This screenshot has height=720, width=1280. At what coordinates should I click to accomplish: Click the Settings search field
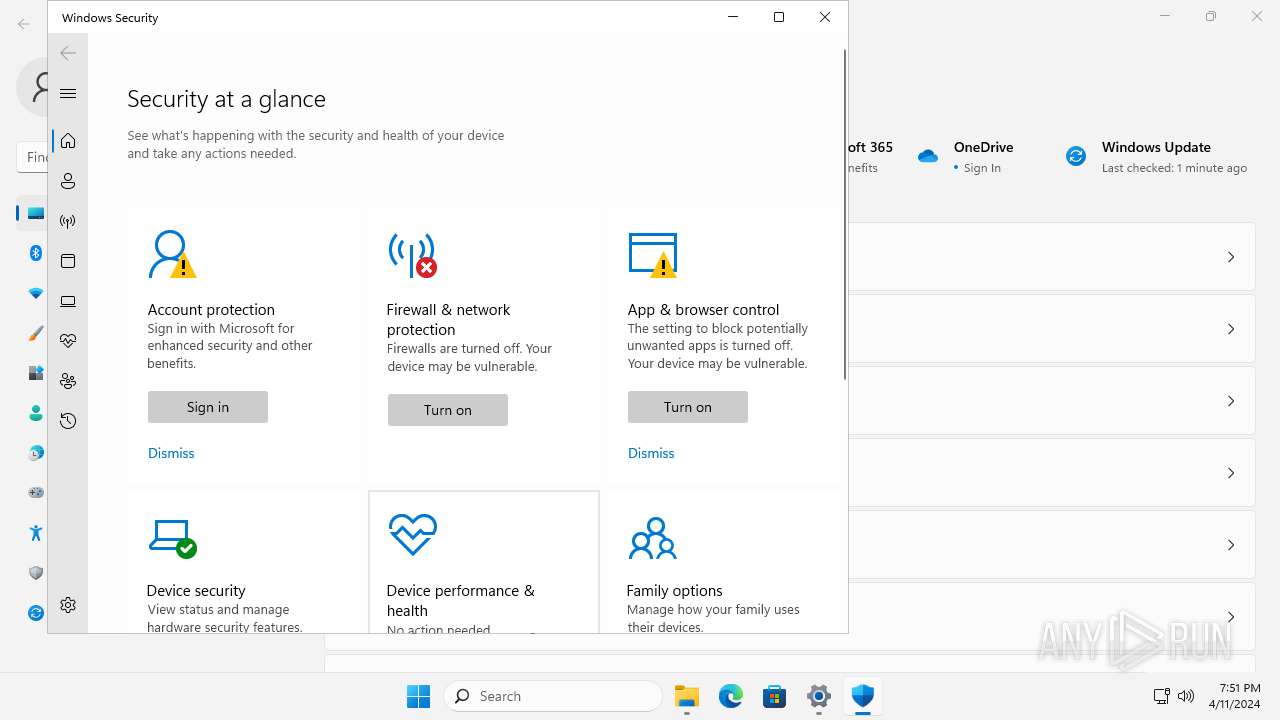coord(32,157)
